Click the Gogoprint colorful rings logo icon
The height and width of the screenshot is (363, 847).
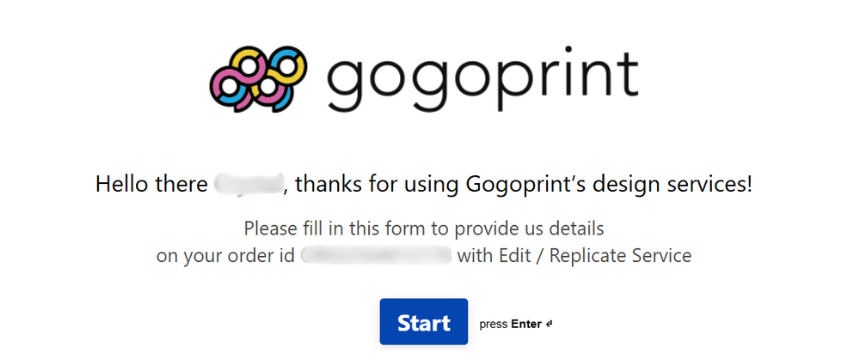pos(258,79)
